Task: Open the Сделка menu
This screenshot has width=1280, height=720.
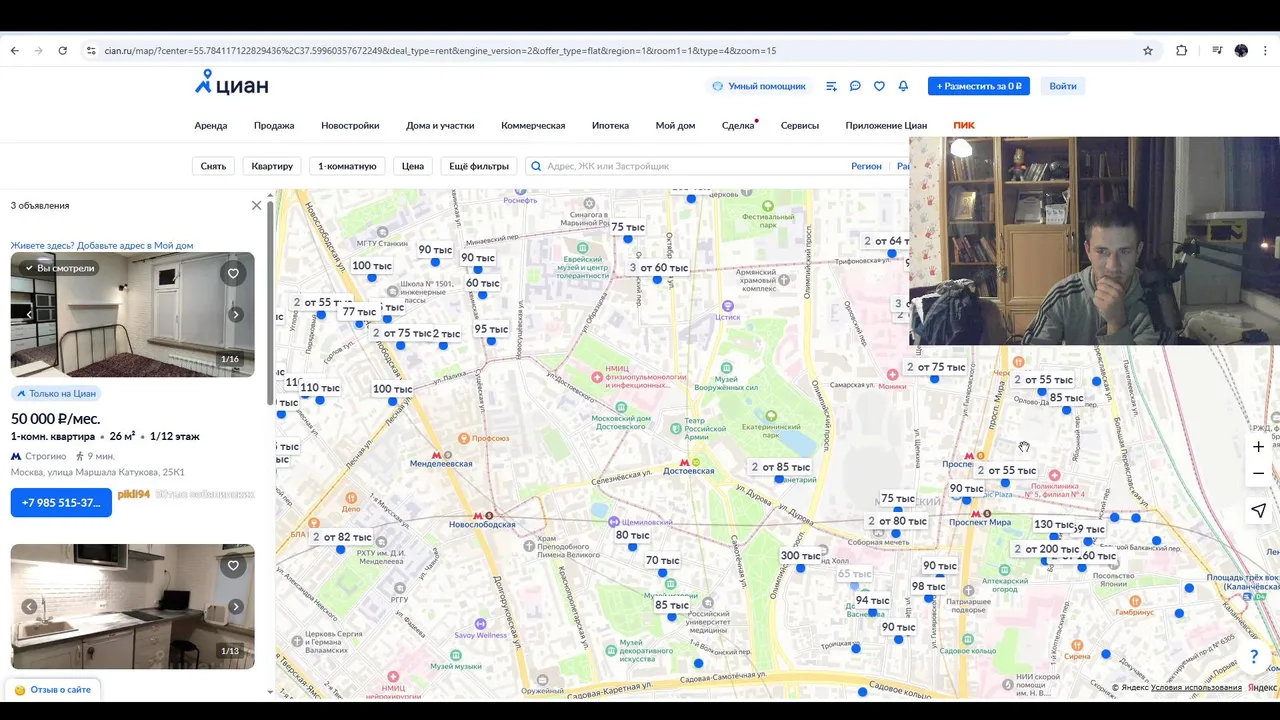Action: click(x=738, y=125)
